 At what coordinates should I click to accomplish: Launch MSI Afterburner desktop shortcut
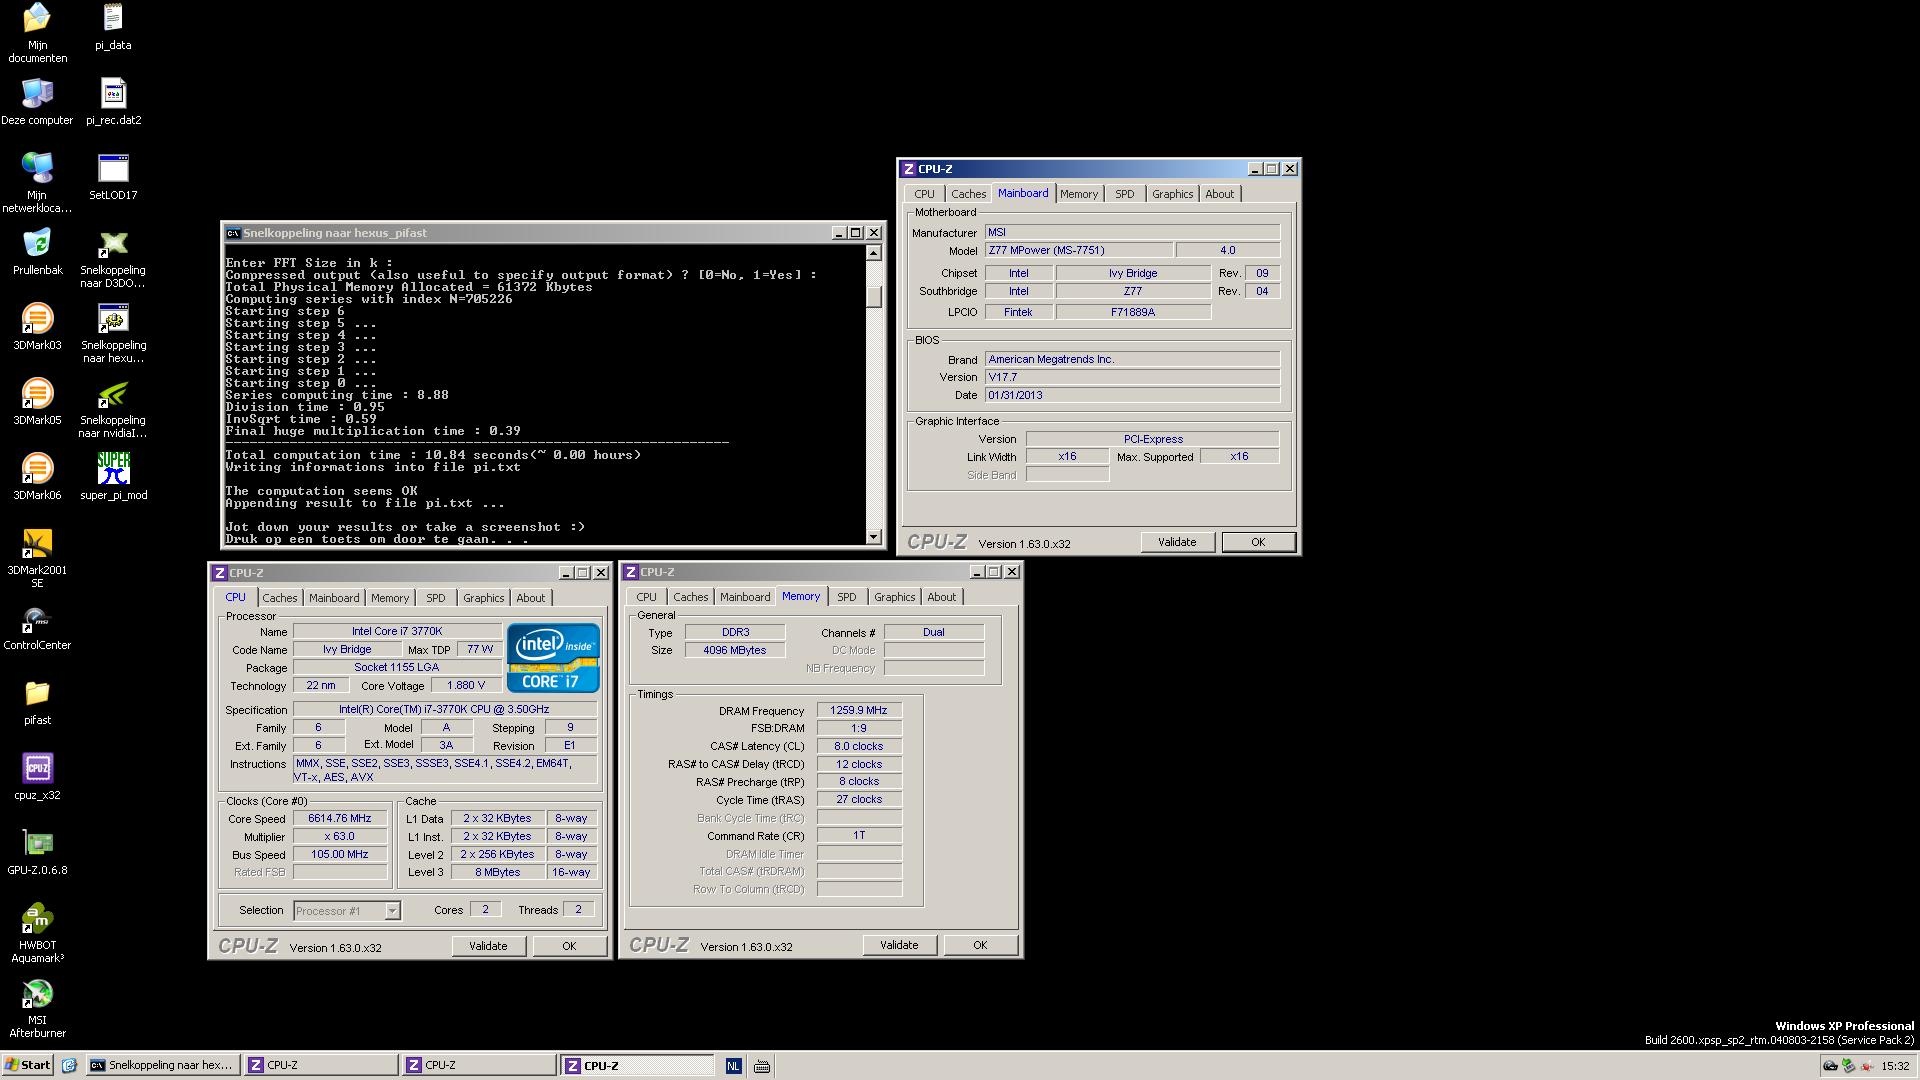tap(37, 995)
